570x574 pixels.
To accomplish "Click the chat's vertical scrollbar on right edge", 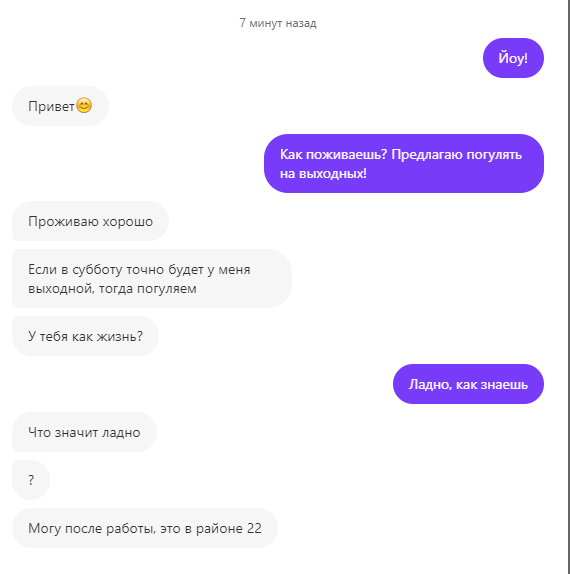I will coord(568,287).
